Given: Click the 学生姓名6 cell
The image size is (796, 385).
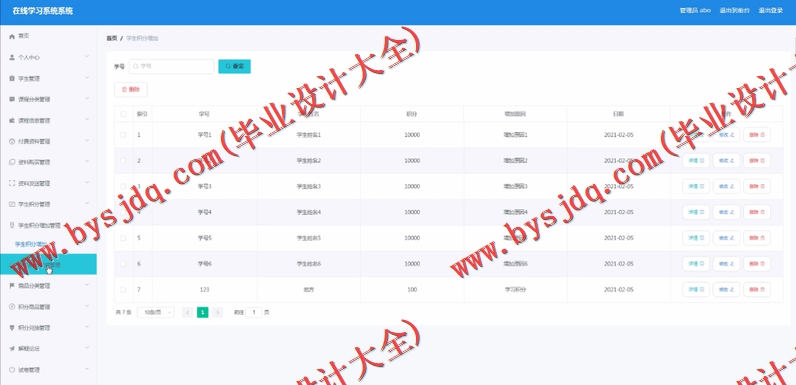Looking at the screenshot, I should coord(309,264).
